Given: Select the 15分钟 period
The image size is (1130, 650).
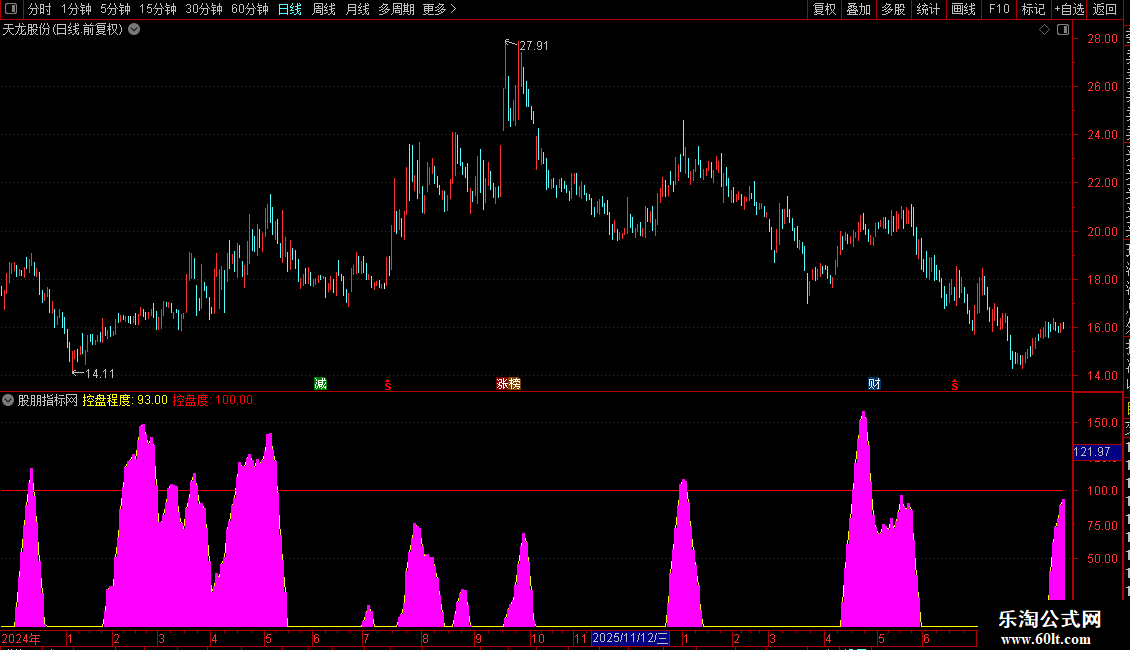Looking at the screenshot, I should [x=158, y=9].
